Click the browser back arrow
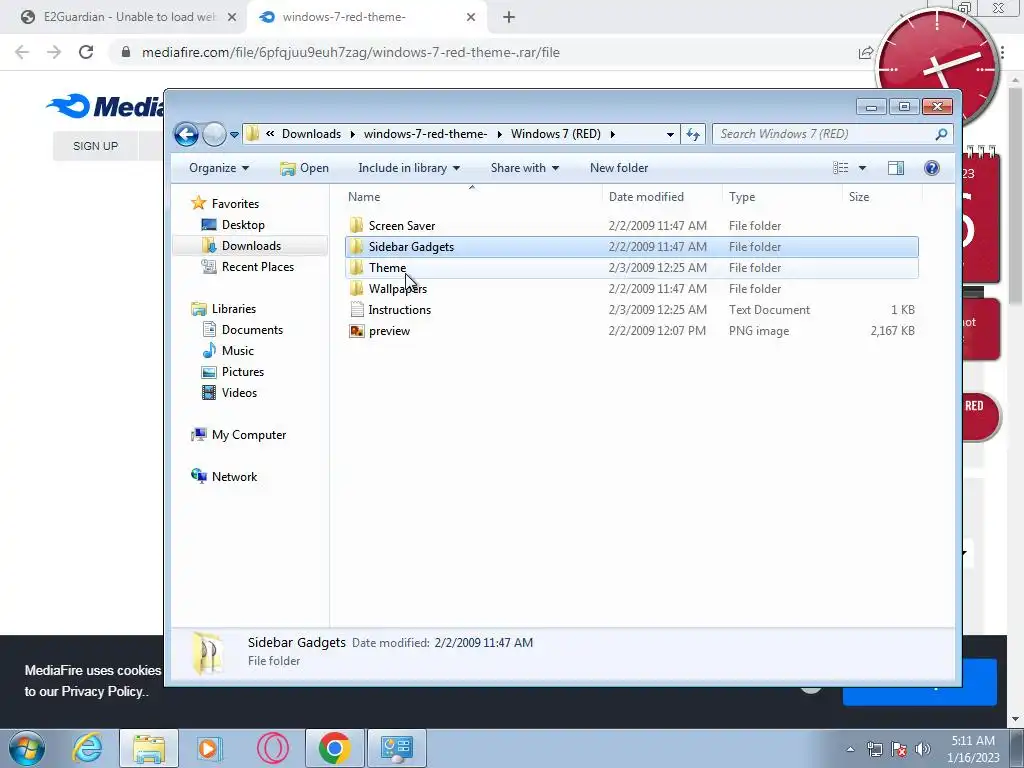 tap(22, 52)
